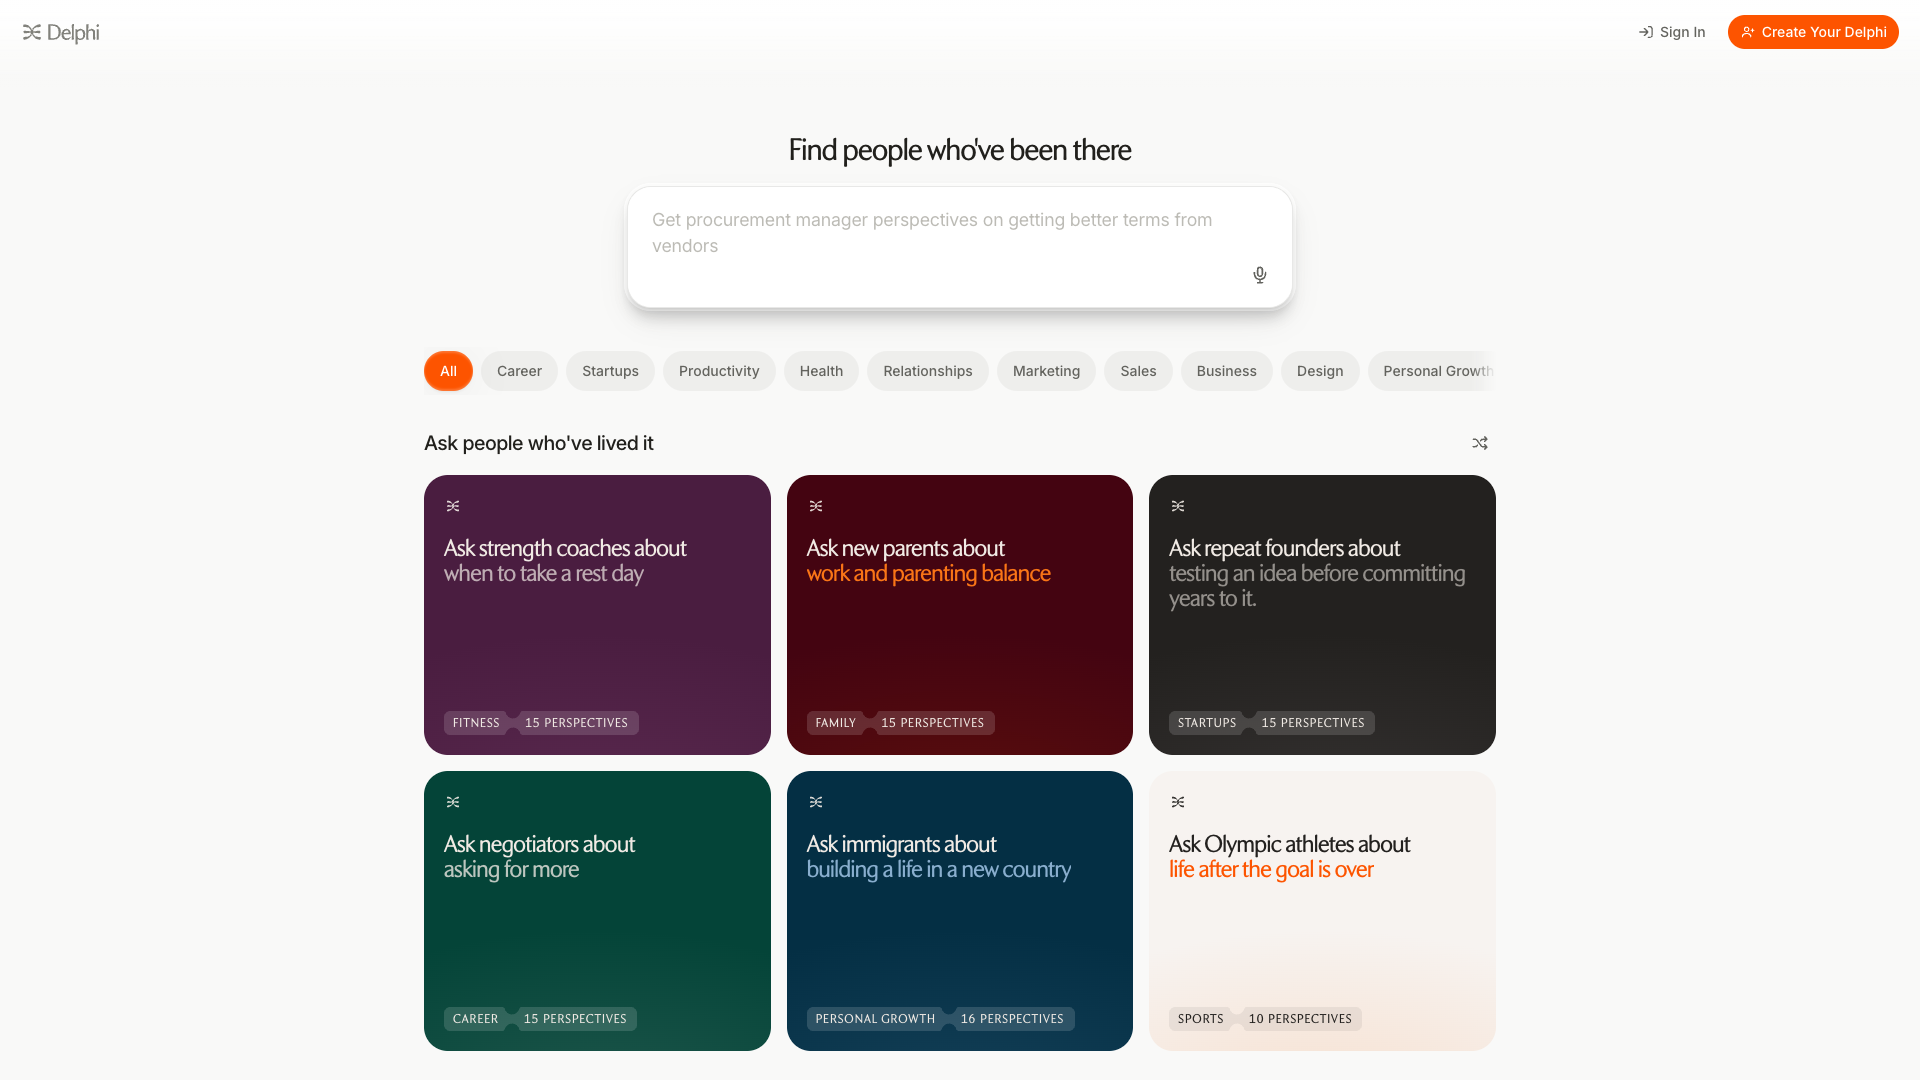Click the Create Your Delphi button
Image resolution: width=1920 pixels, height=1080 pixels.
click(x=1813, y=32)
